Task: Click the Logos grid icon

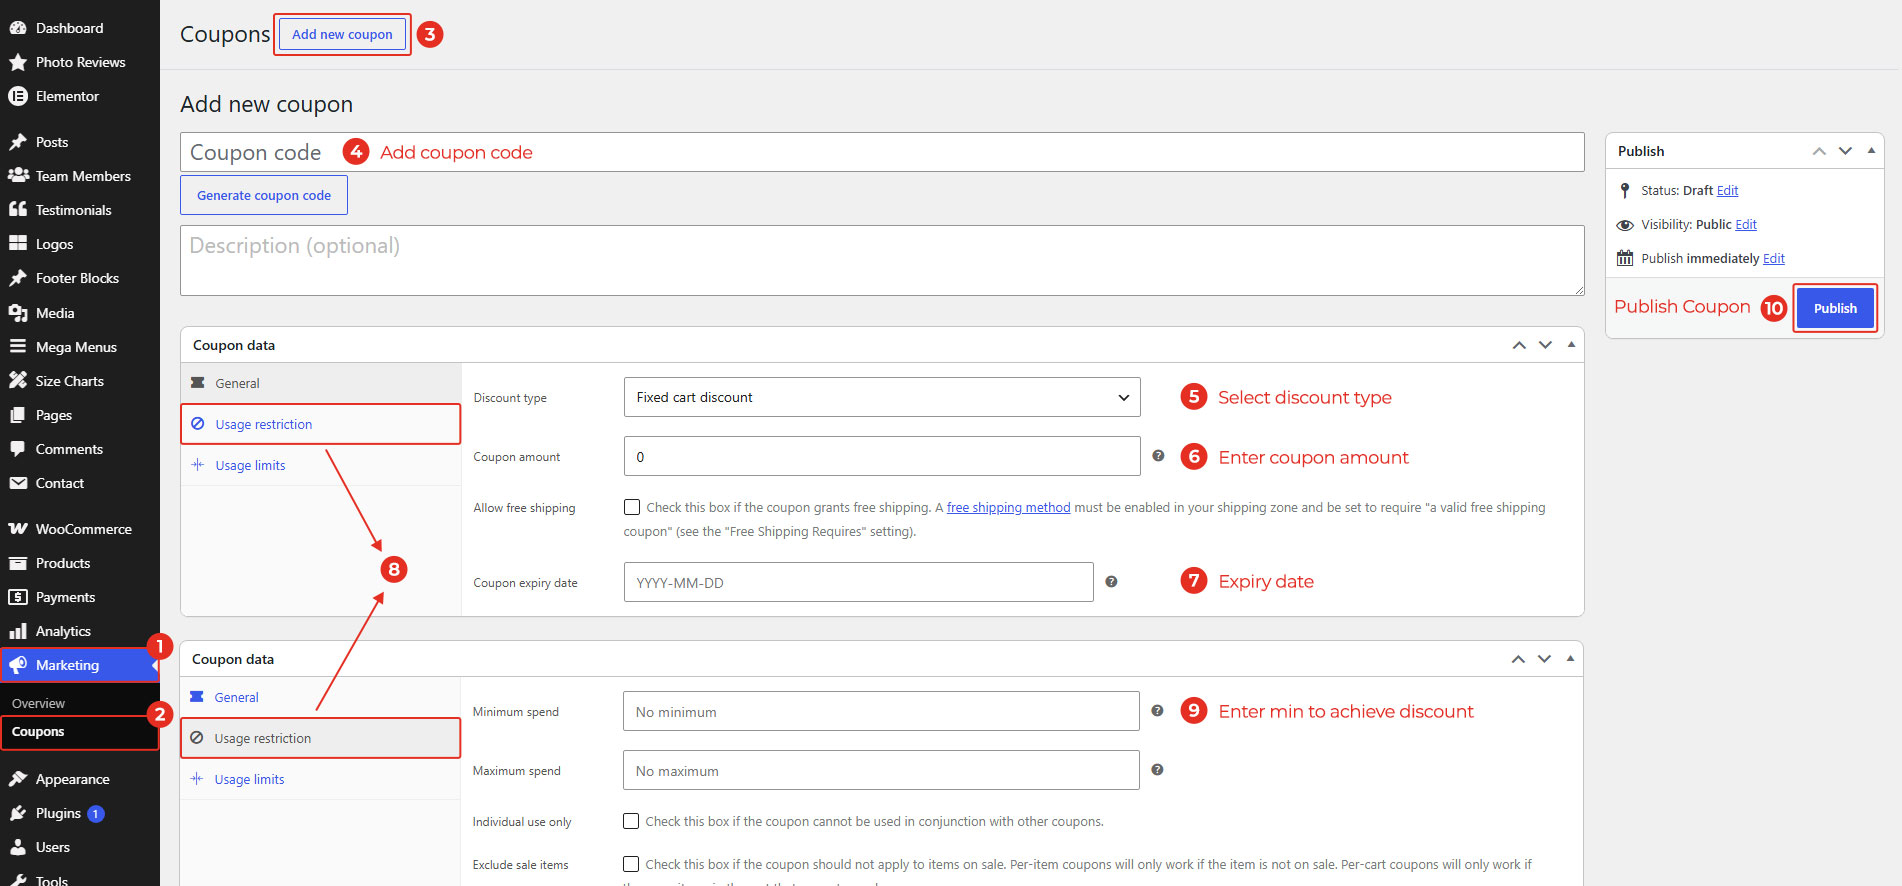Action: tap(18, 244)
